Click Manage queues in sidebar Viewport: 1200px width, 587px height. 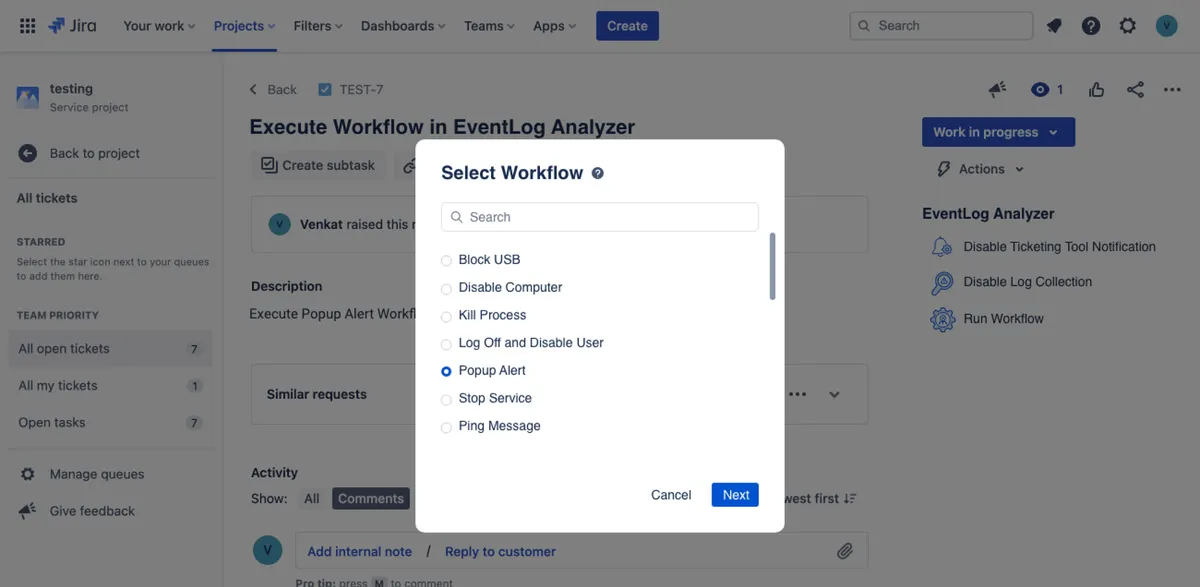(x=97, y=474)
